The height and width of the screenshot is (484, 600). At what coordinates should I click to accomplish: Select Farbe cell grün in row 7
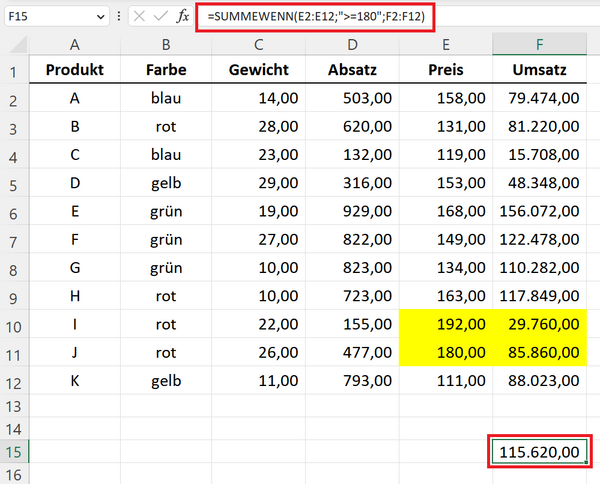(166, 240)
